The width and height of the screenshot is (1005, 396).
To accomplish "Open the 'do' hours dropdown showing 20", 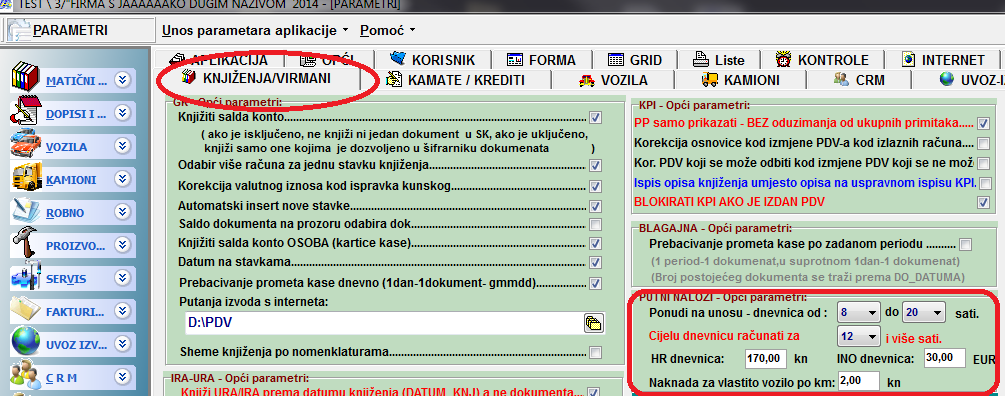I will pyautogui.click(x=924, y=313).
